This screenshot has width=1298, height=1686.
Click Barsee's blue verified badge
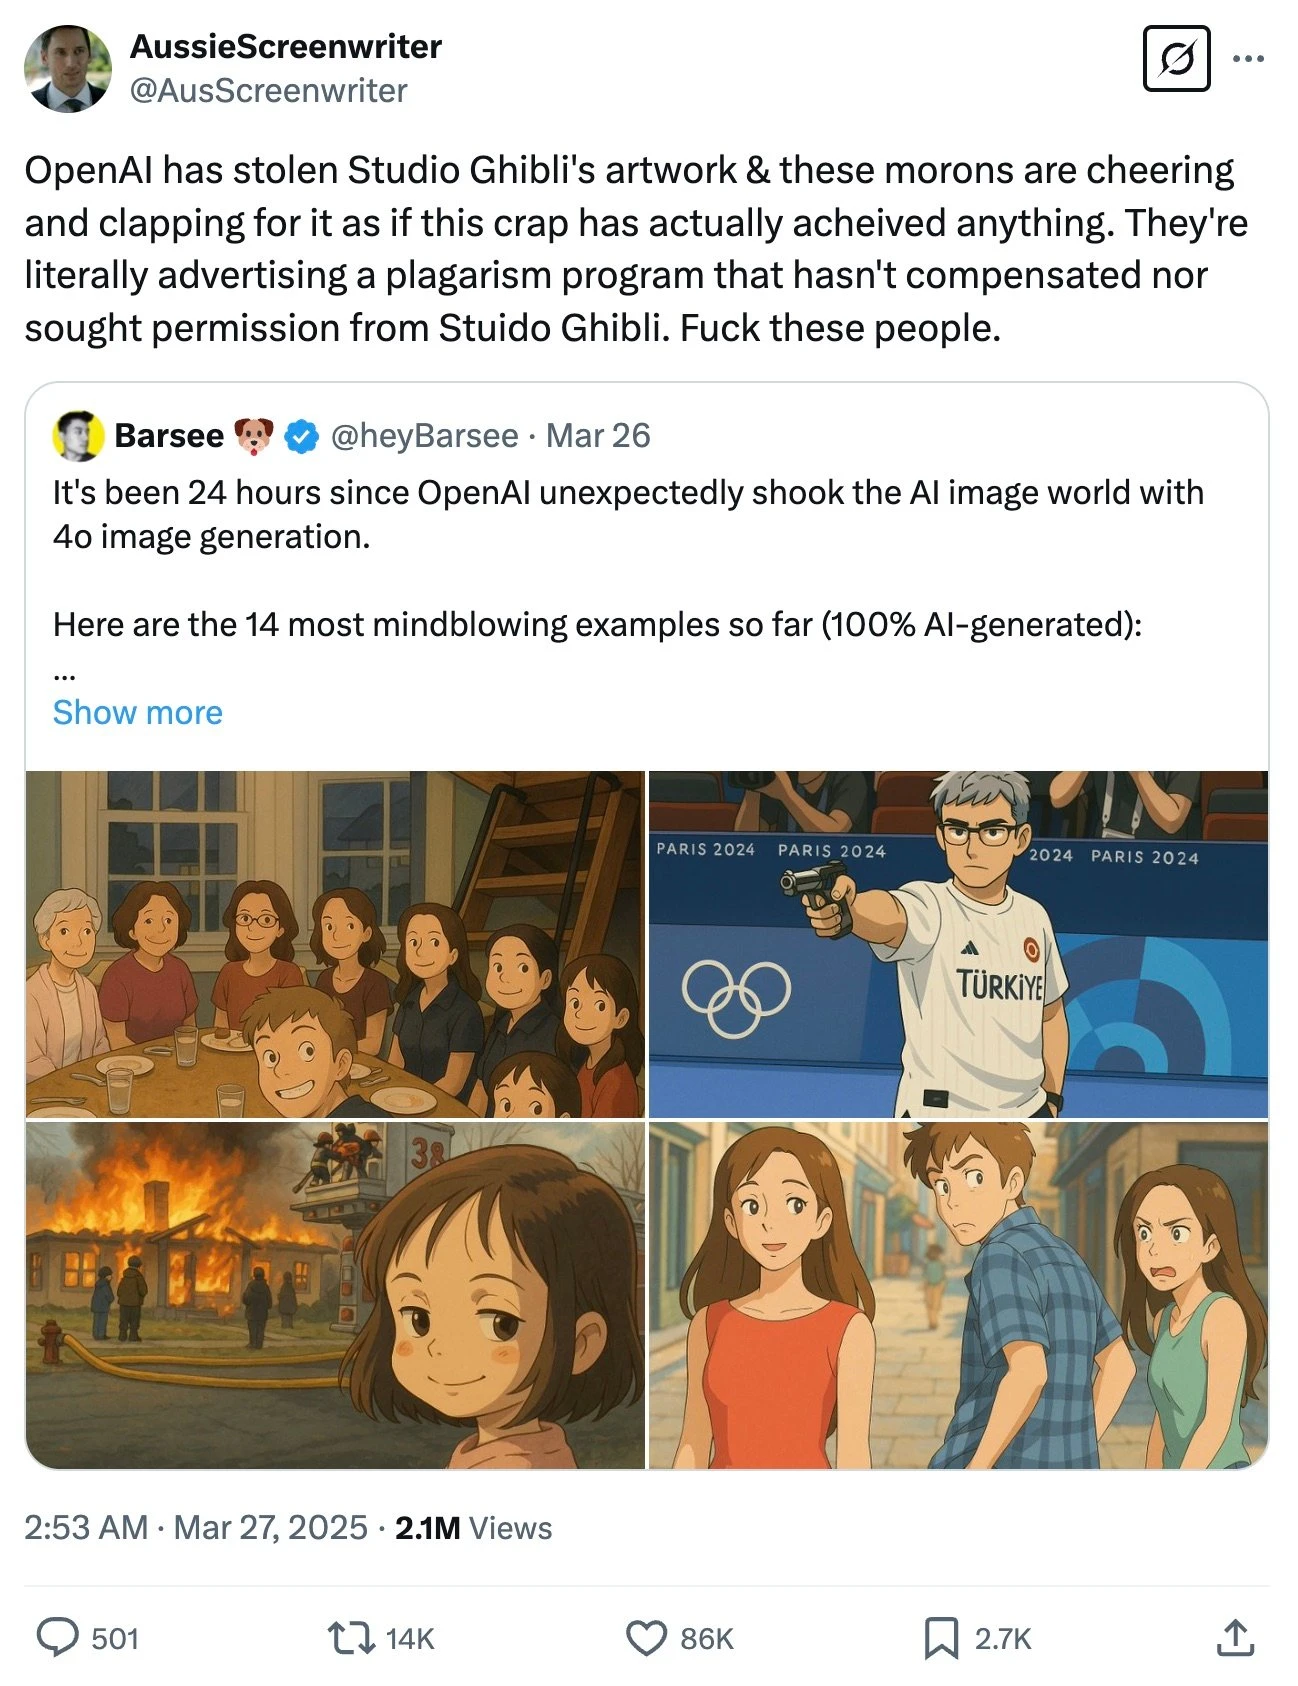coord(301,436)
